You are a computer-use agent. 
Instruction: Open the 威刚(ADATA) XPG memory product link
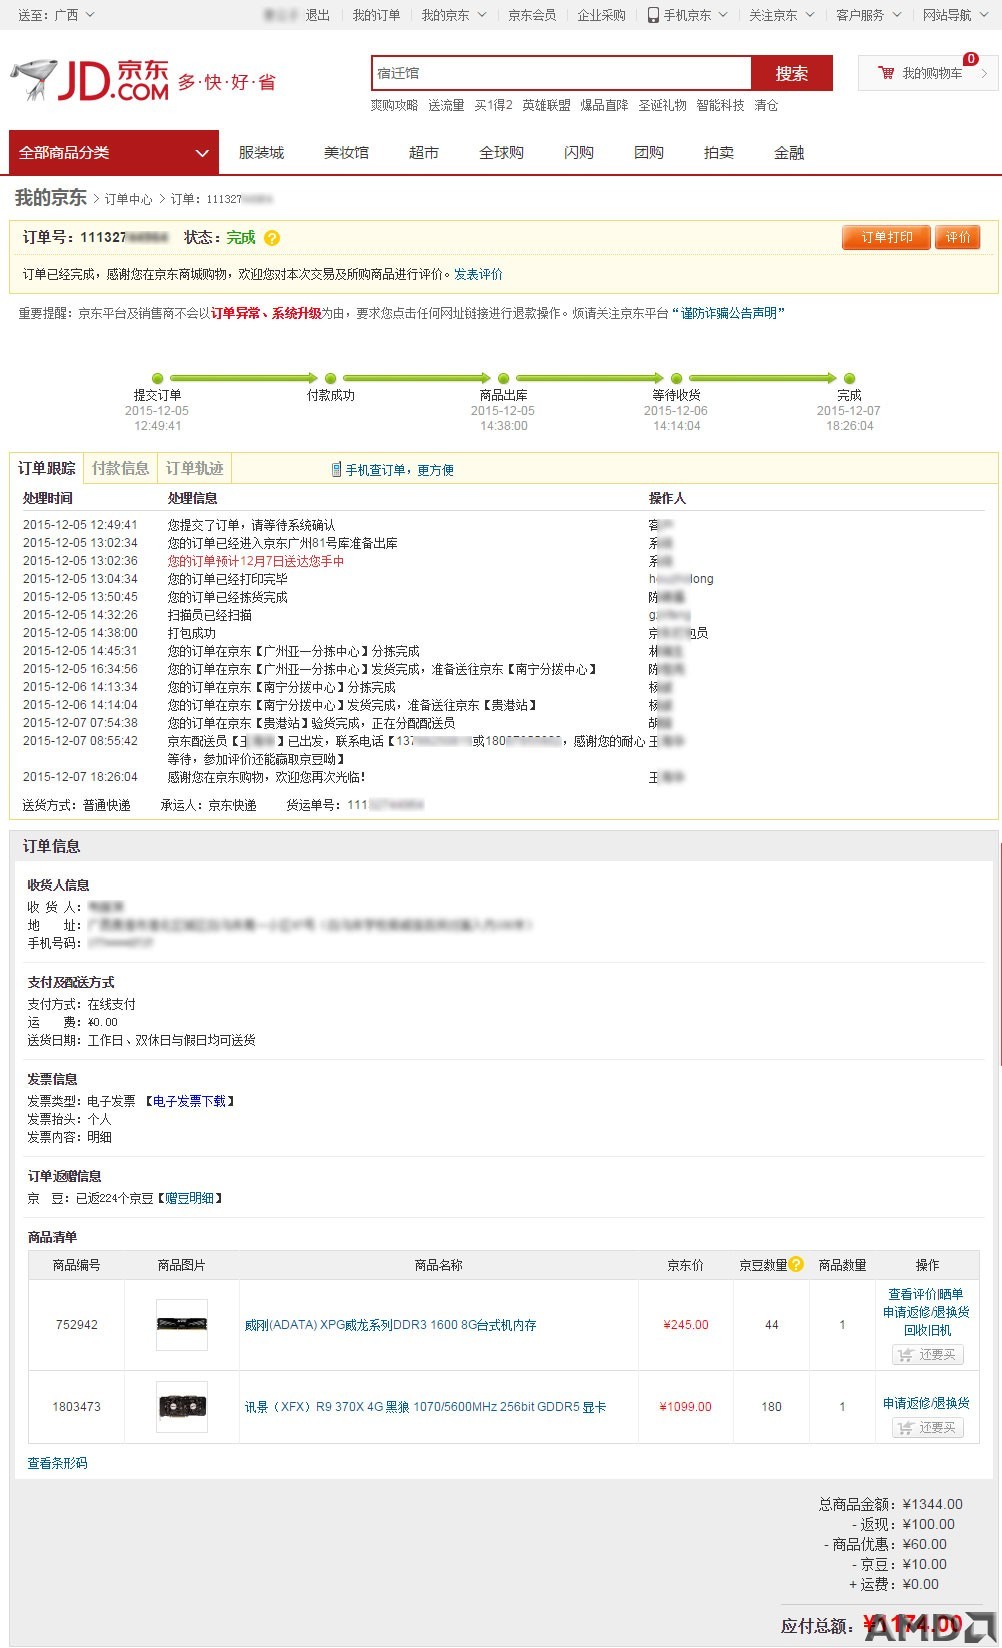pos(391,1325)
